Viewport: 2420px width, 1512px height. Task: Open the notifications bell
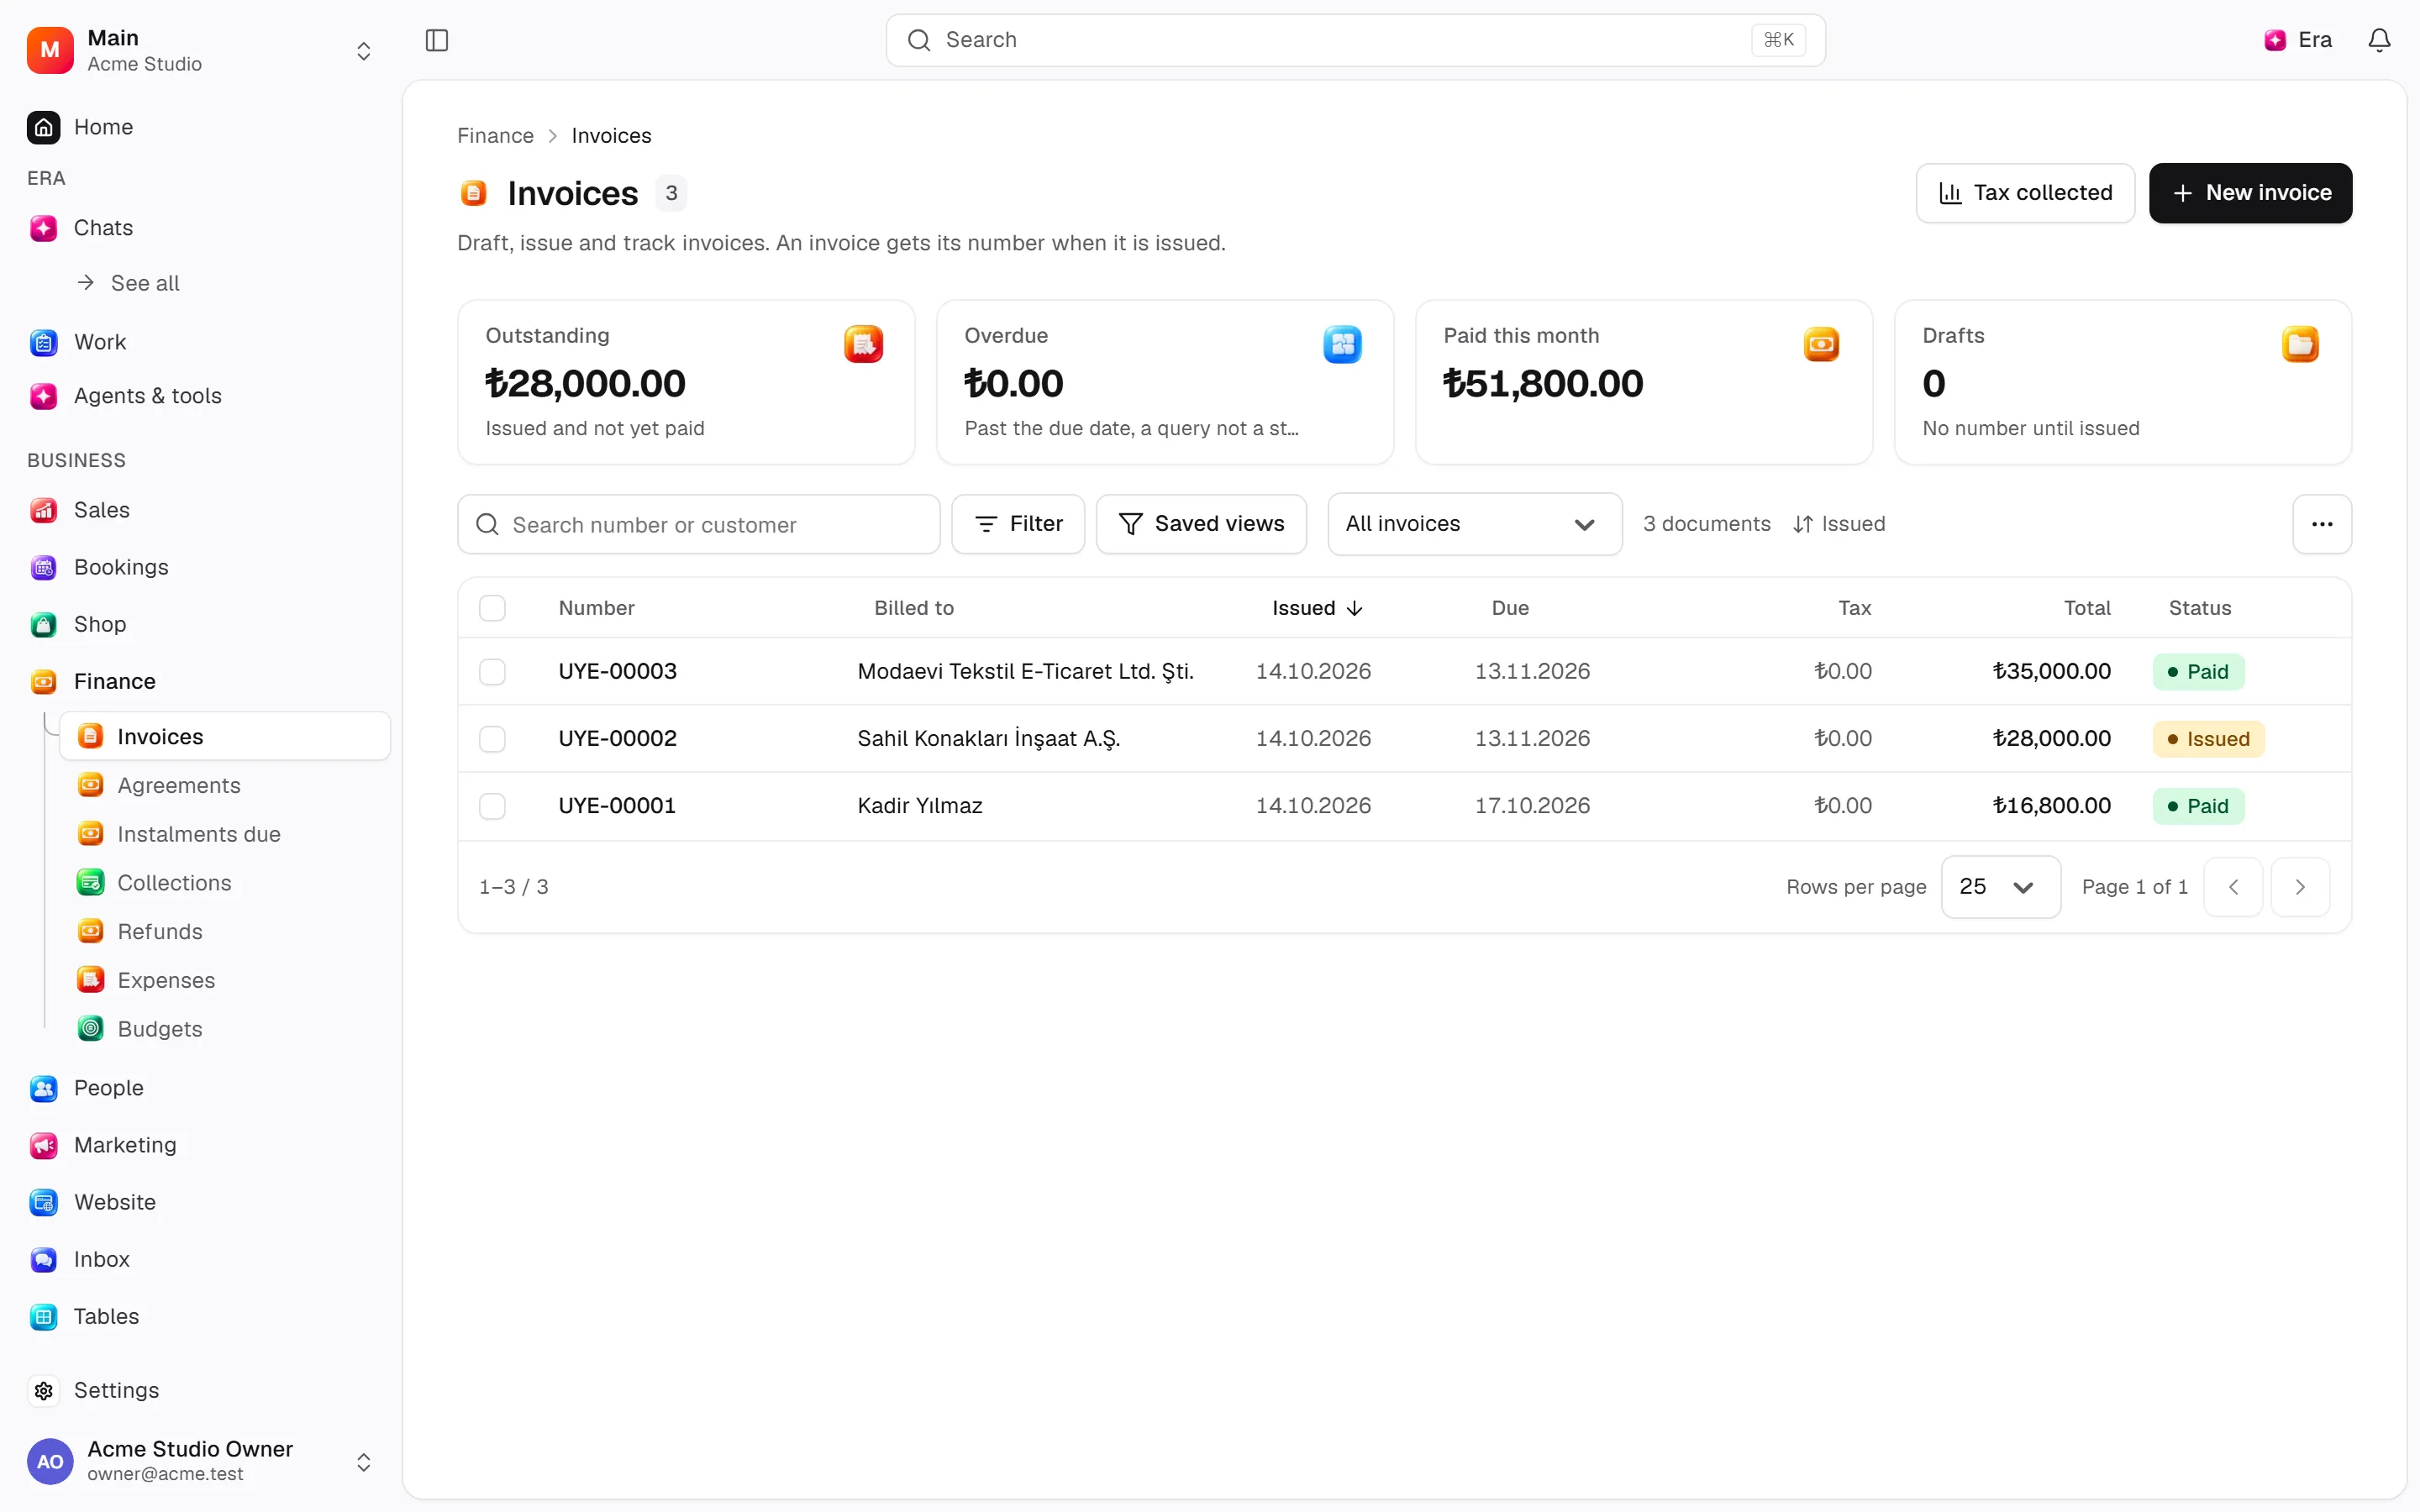pos(2379,40)
